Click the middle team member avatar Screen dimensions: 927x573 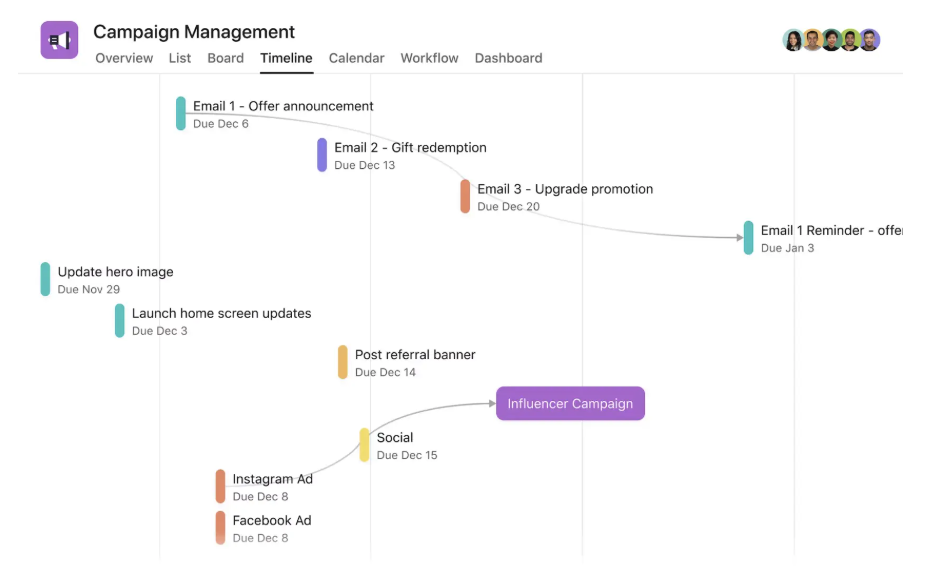[x=832, y=40]
